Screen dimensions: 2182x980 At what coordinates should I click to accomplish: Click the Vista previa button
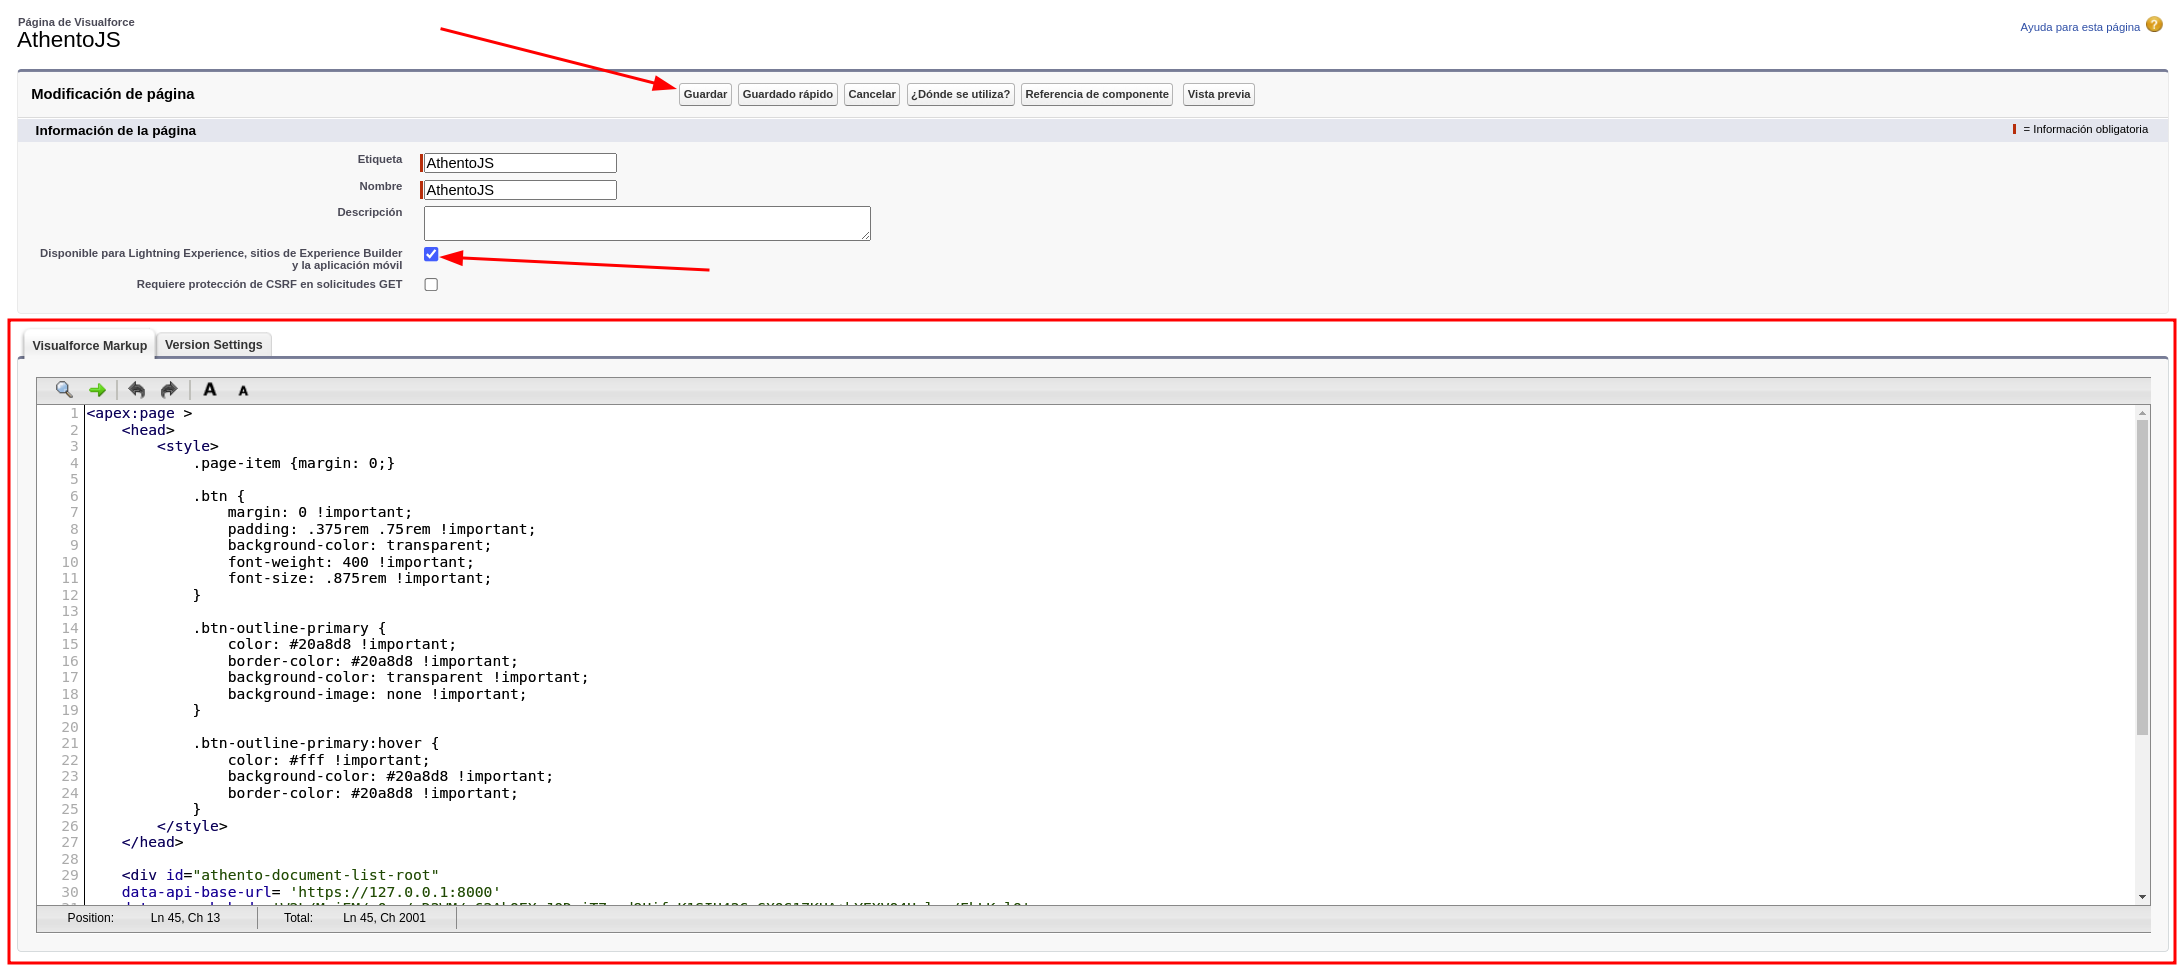(x=1218, y=94)
